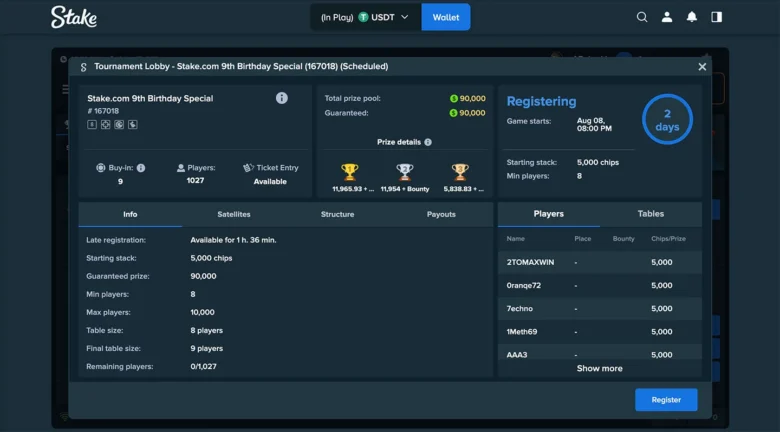Open the search magnifier icon
780x432 pixels.
point(642,17)
